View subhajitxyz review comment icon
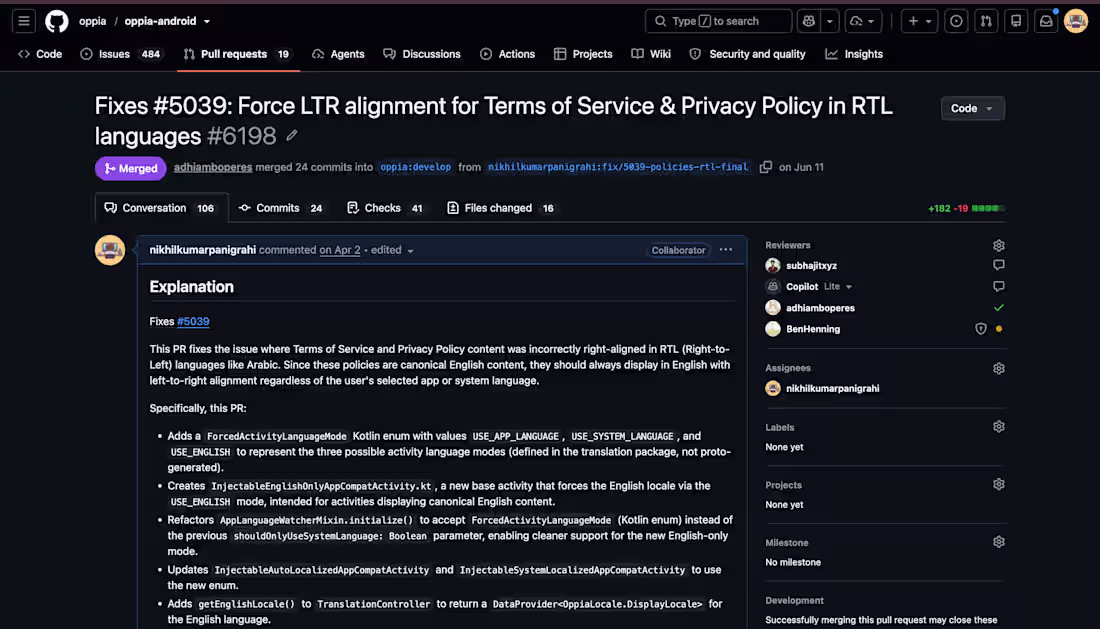This screenshot has width=1100, height=629. [x=999, y=265]
